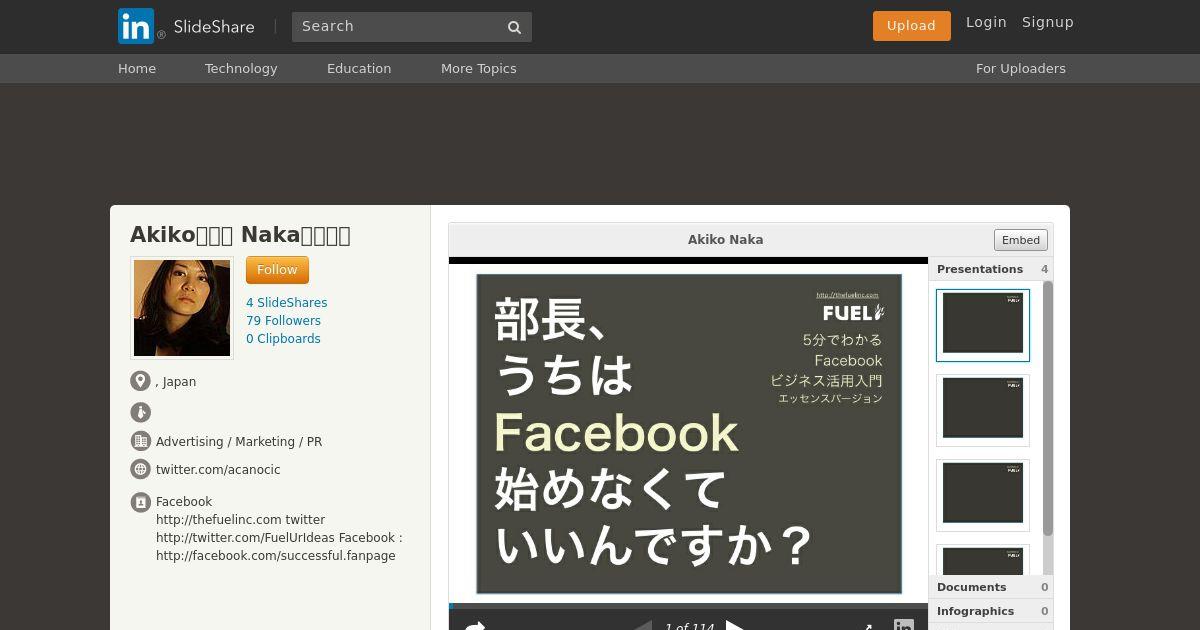Click the ', Japan' location text
The width and height of the screenshot is (1200, 630).
(x=176, y=382)
